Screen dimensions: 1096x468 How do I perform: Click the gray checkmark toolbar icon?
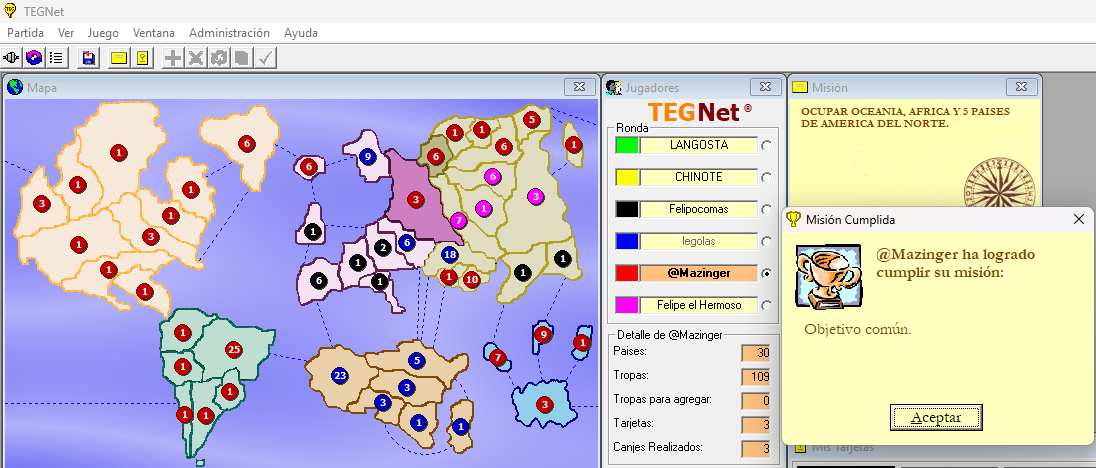[265, 58]
